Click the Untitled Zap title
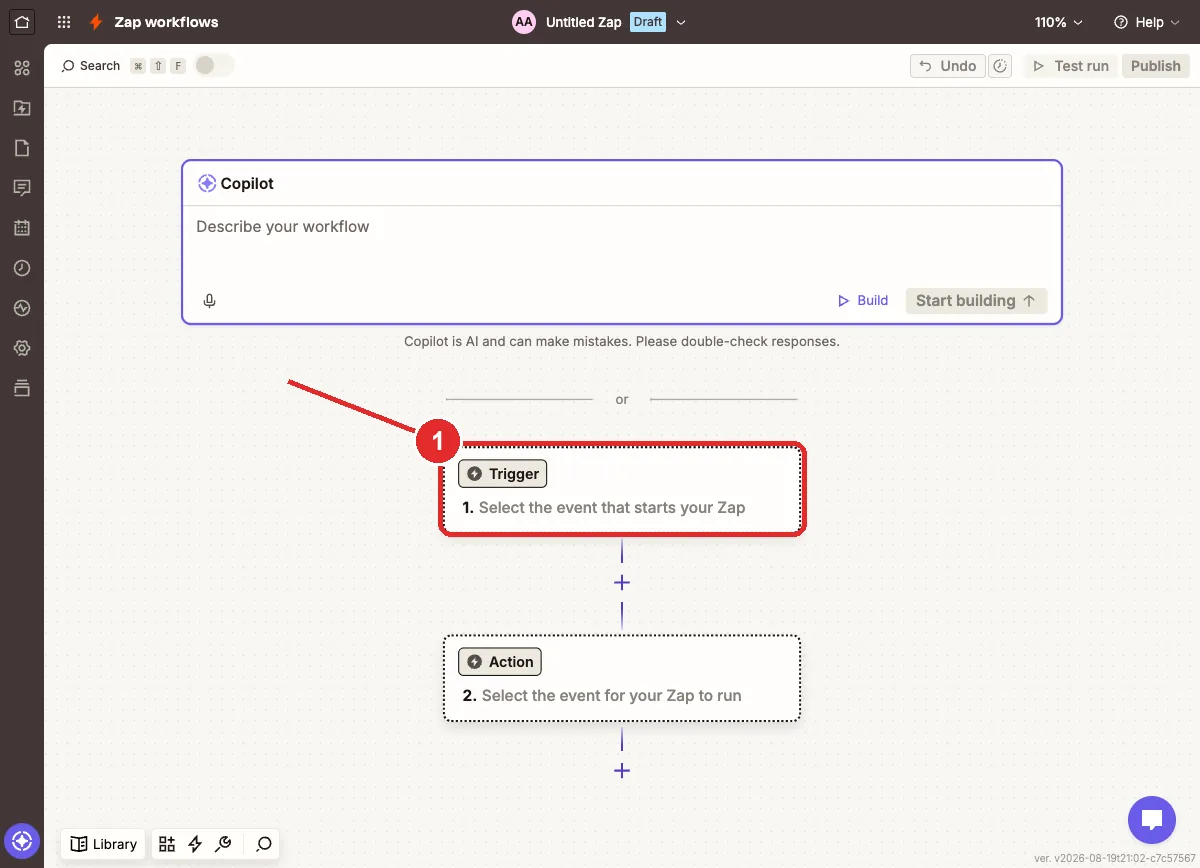1200x868 pixels. coord(584,22)
